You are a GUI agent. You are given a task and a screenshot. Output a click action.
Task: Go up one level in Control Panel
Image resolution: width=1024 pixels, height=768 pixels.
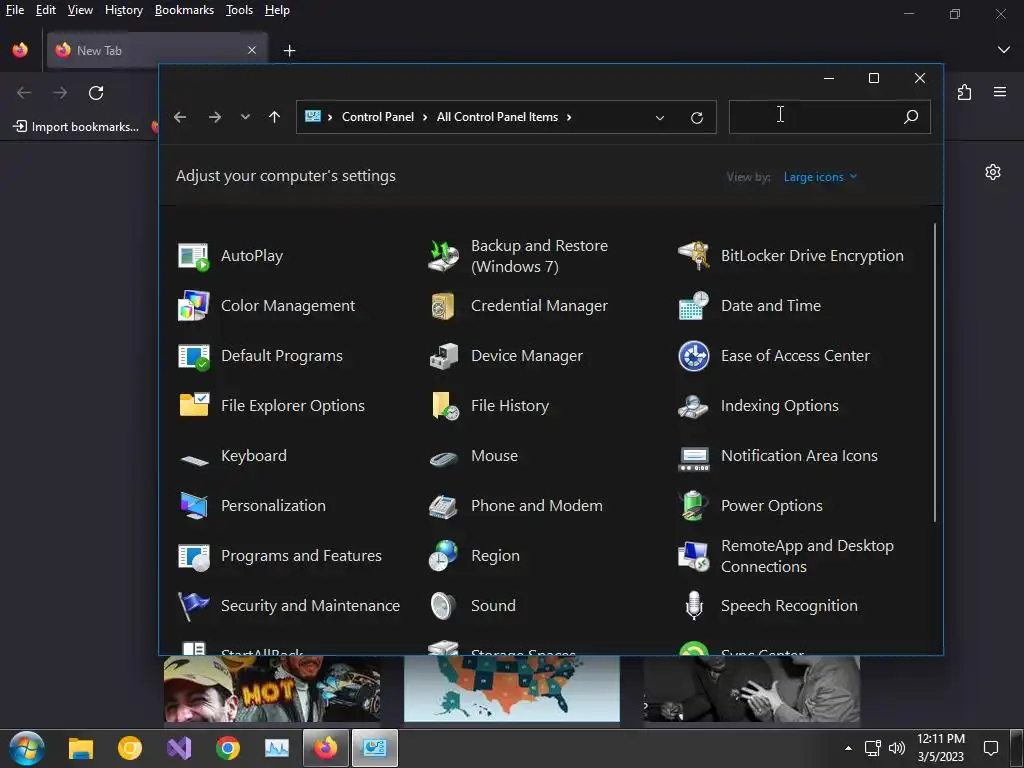click(274, 117)
